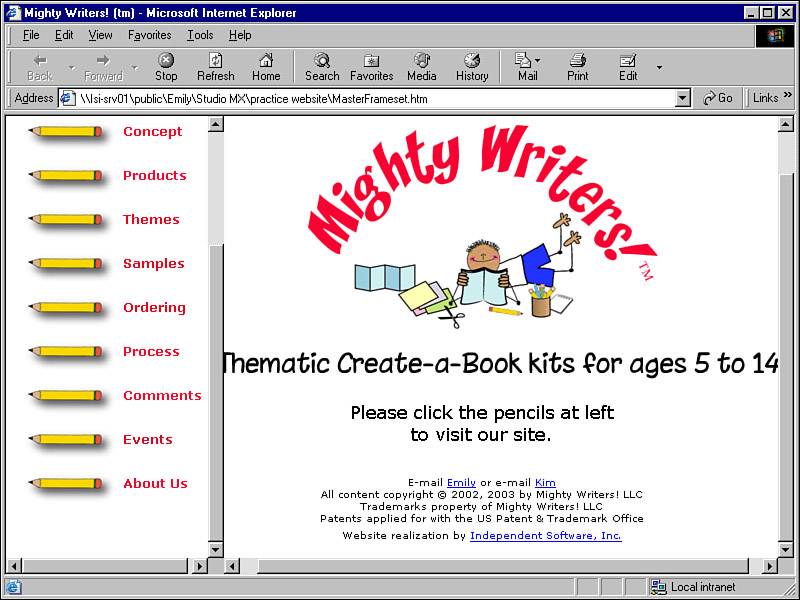The height and width of the screenshot is (600, 800).
Task: Expand the Mail button dropdown arrow
Action: point(537,61)
